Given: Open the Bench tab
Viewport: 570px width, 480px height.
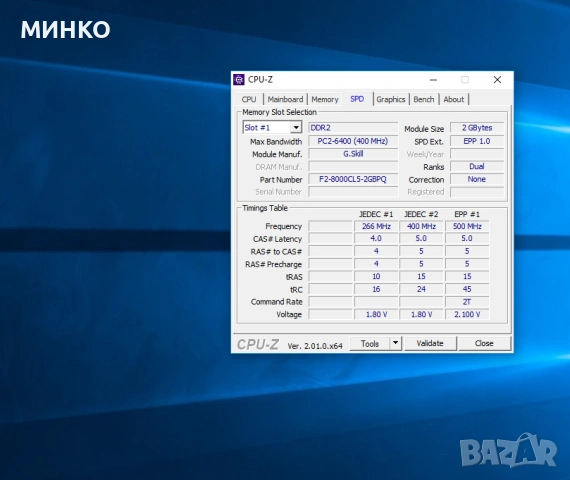Looking at the screenshot, I should [424, 99].
